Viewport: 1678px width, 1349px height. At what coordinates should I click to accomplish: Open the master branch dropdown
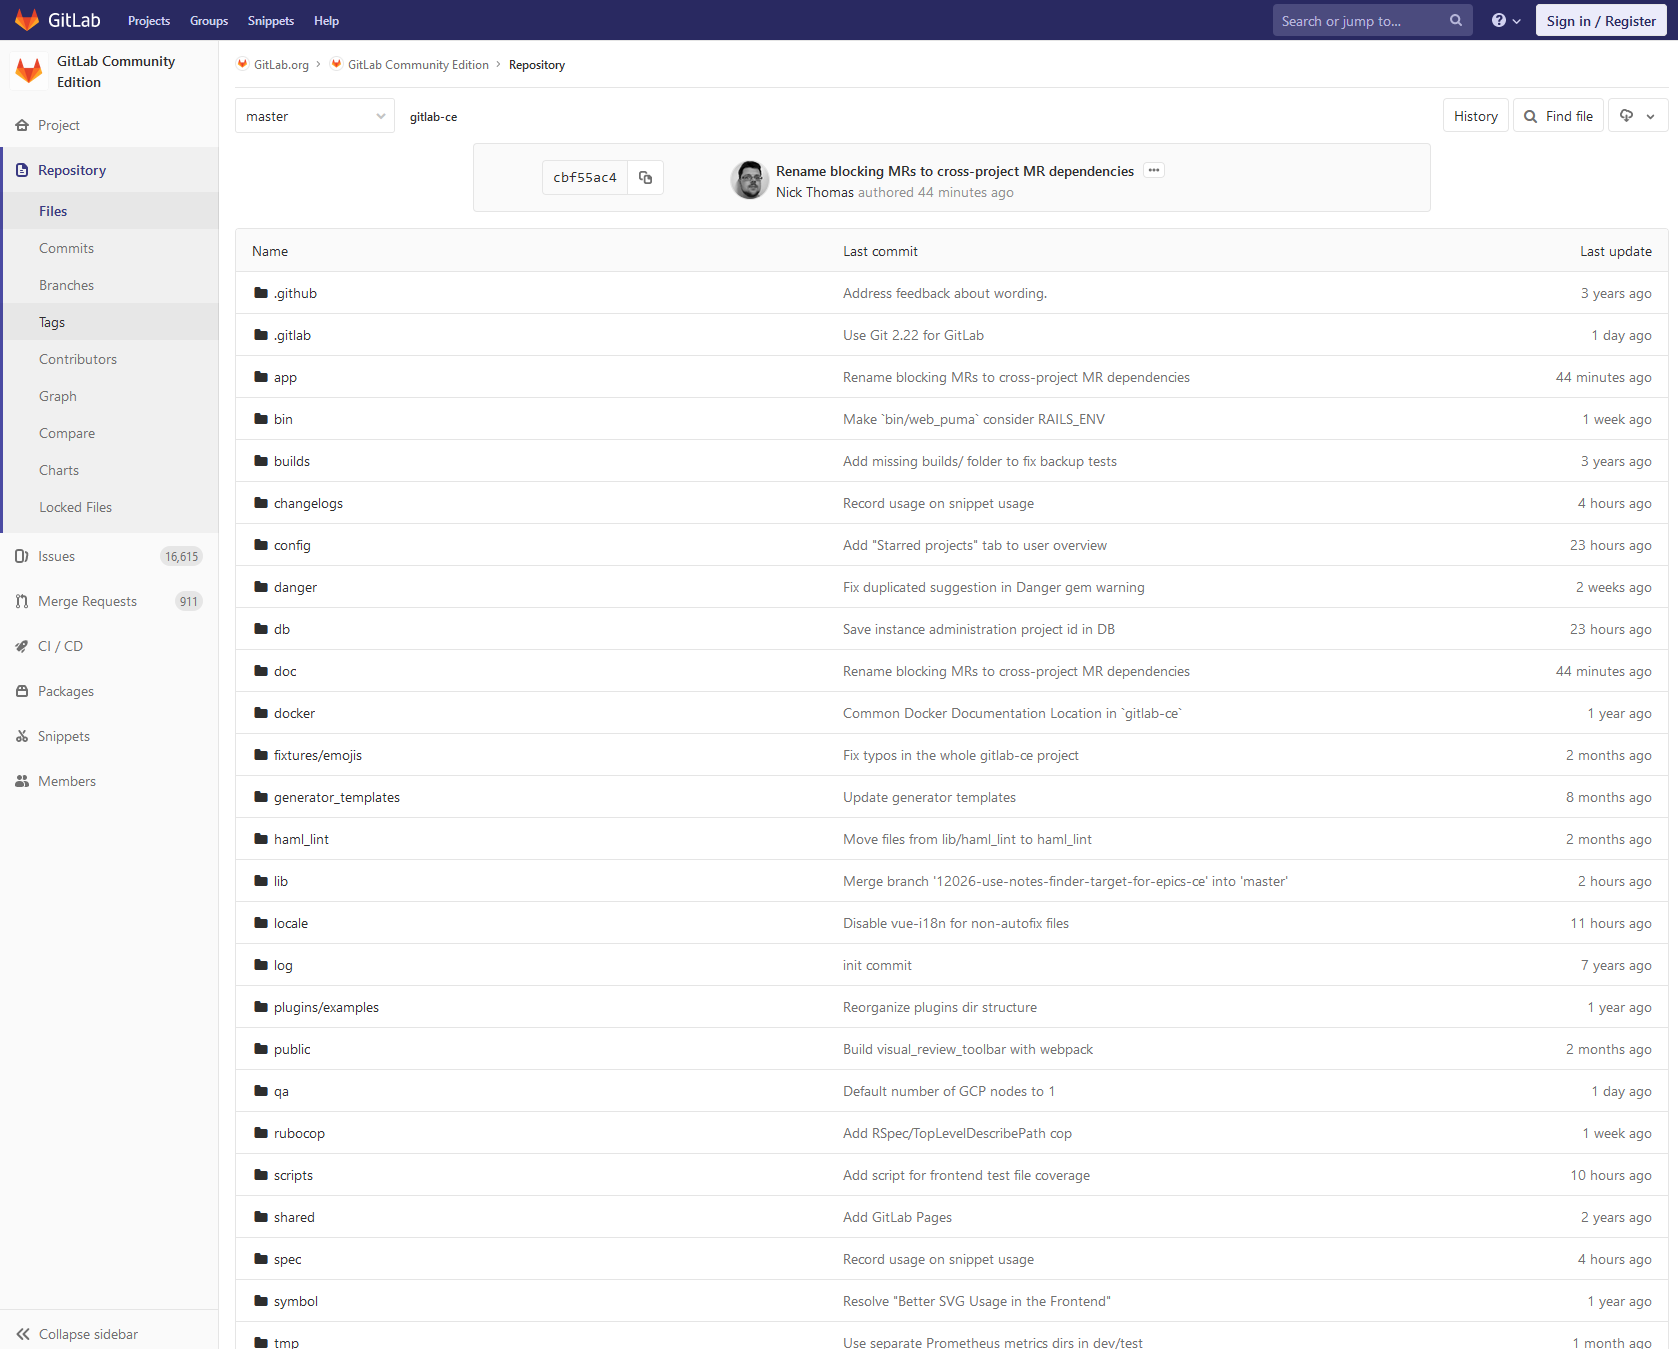(313, 115)
